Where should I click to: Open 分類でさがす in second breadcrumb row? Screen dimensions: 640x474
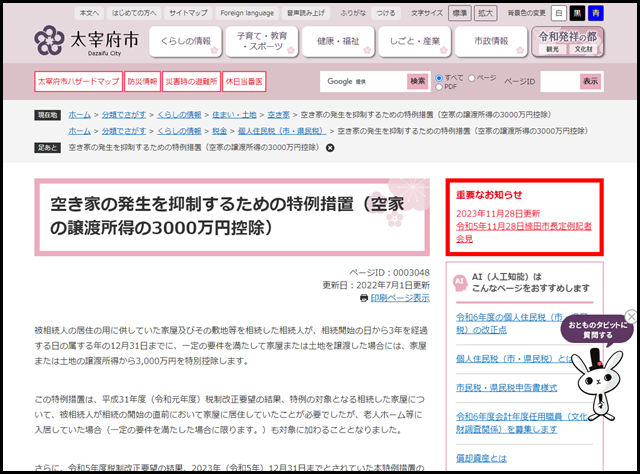tap(124, 131)
